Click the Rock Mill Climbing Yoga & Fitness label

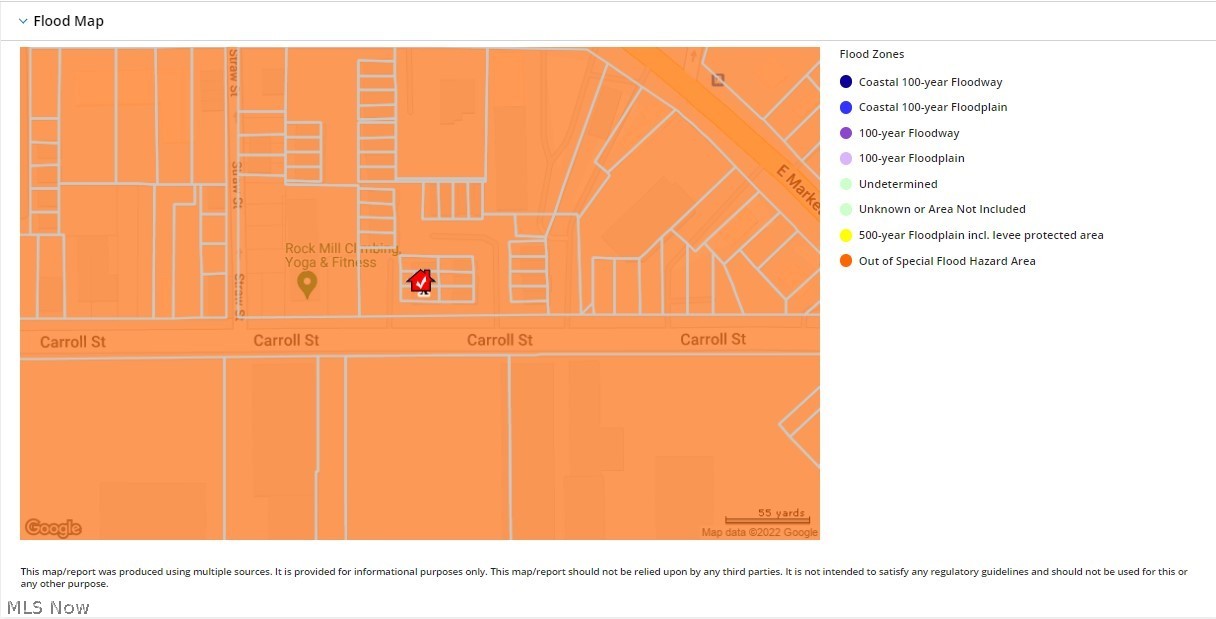pos(331,255)
